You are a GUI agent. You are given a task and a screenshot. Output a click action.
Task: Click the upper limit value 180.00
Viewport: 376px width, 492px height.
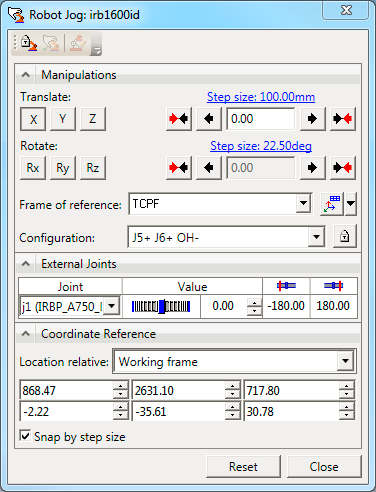coord(333,306)
